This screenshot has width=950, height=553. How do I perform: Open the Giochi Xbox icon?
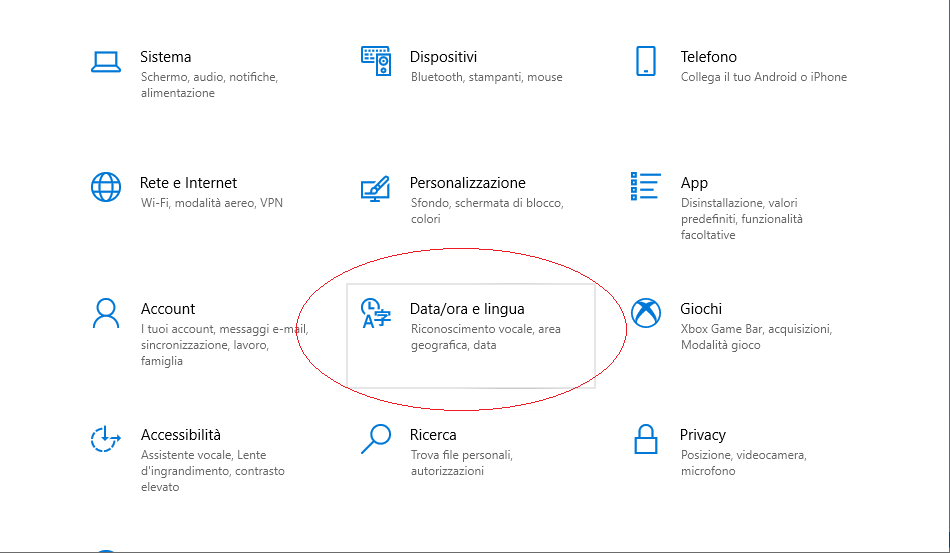tap(646, 313)
